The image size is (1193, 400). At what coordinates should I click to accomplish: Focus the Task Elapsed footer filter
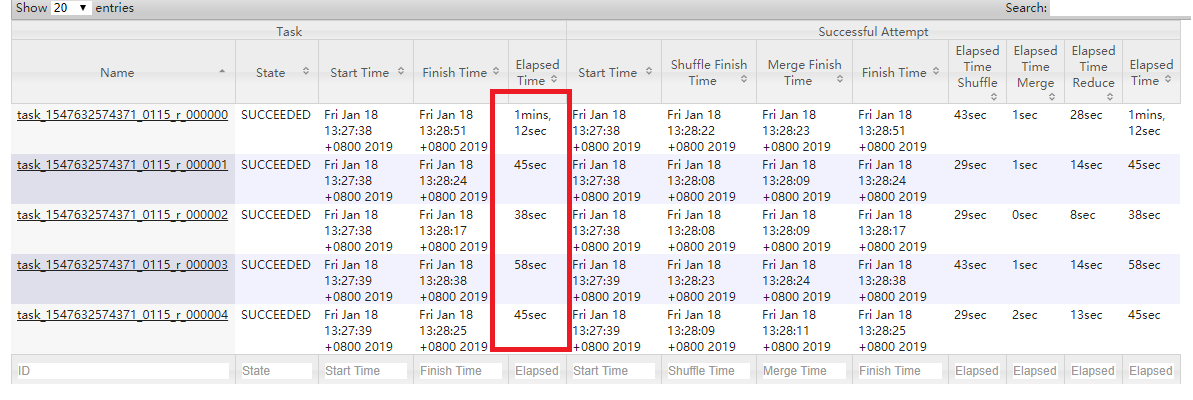point(537,371)
